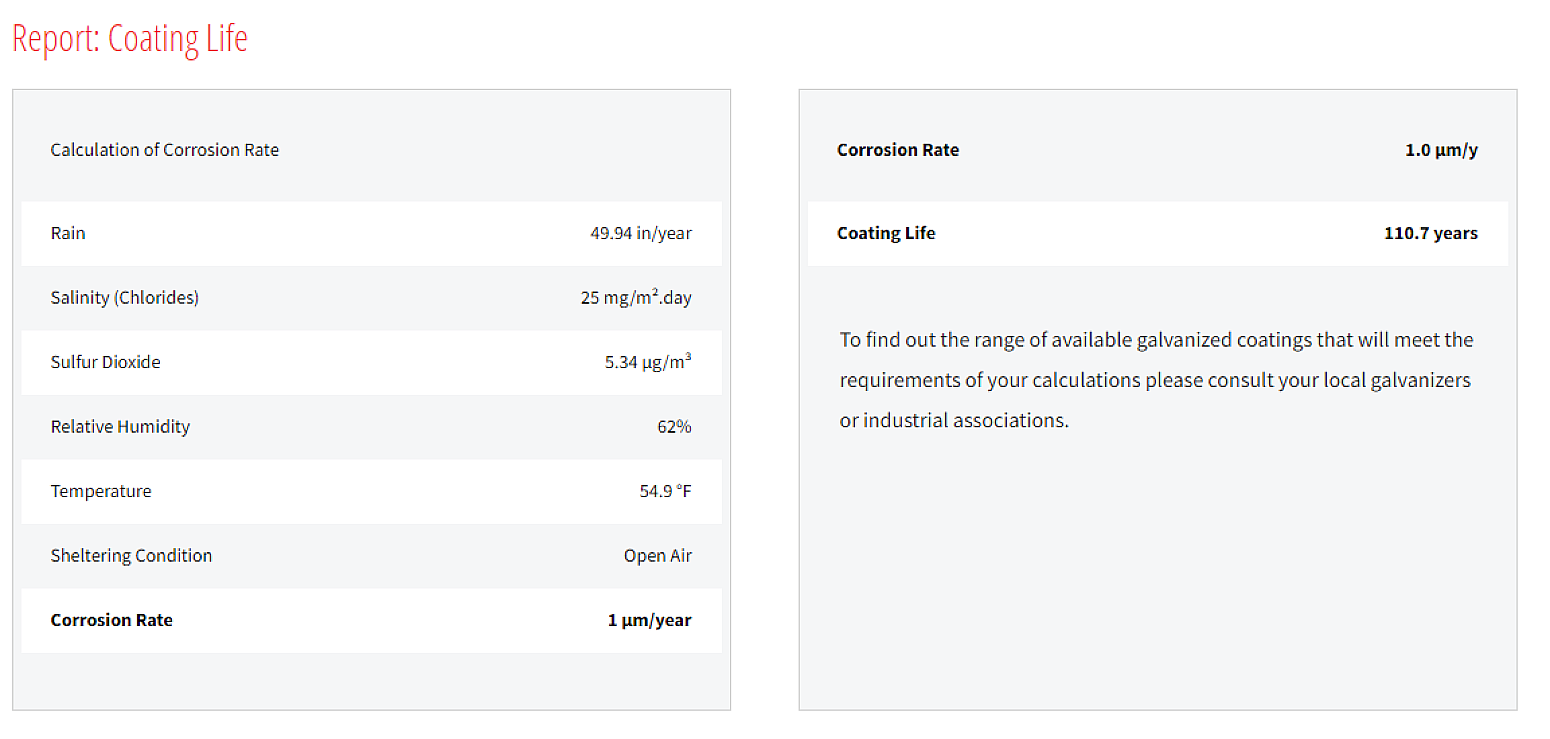Select the Salinity (Chlorides) label
This screenshot has width=1550, height=739.
[x=124, y=298]
